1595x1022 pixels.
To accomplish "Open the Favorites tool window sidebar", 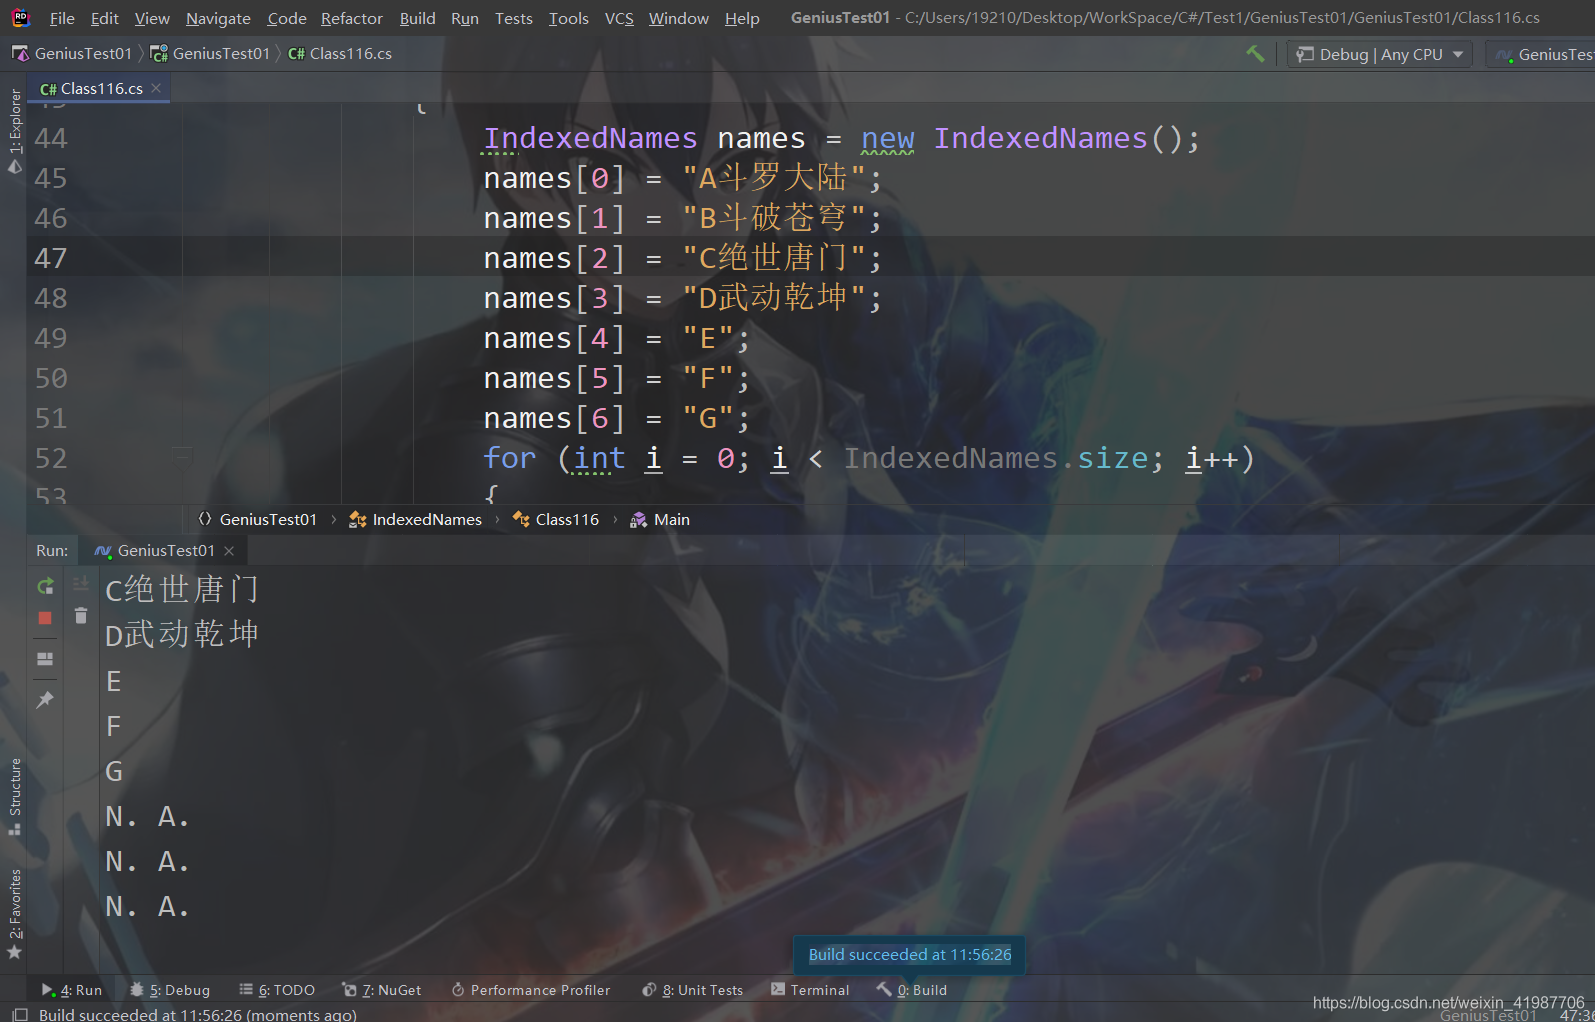I will coord(14,913).
